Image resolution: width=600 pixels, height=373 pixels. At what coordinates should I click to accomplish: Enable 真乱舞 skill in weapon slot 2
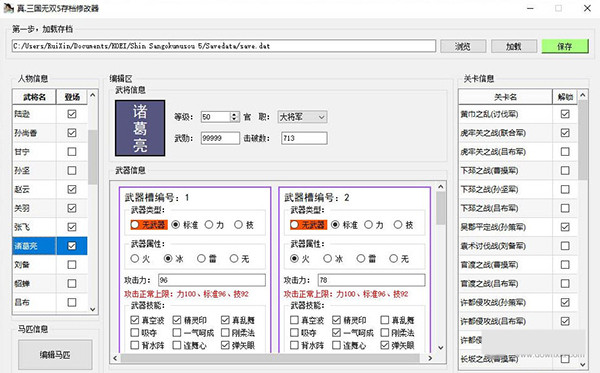tap(385, 320)
